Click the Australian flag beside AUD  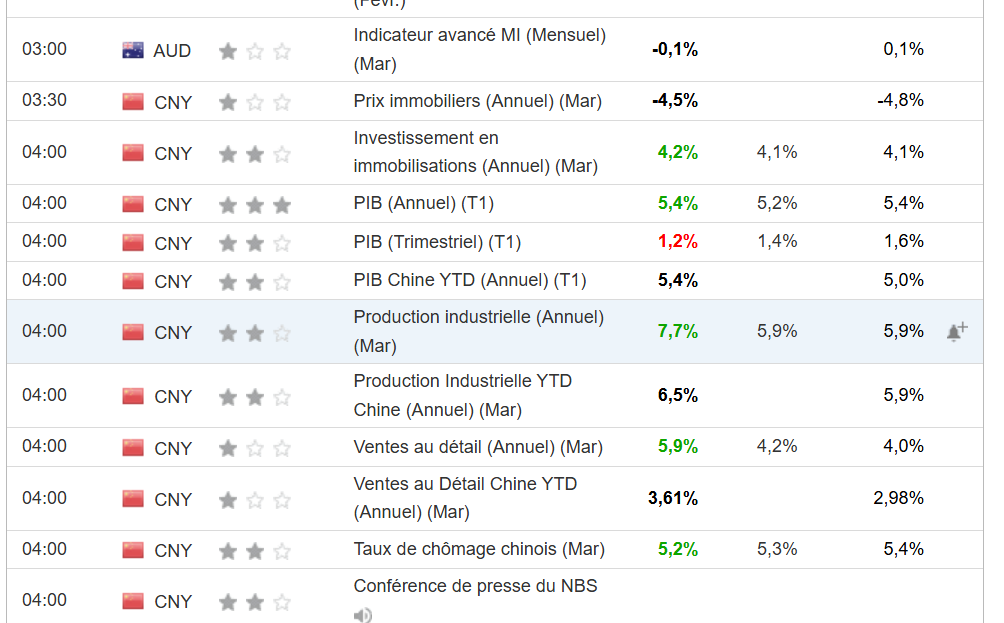(133, 50)
